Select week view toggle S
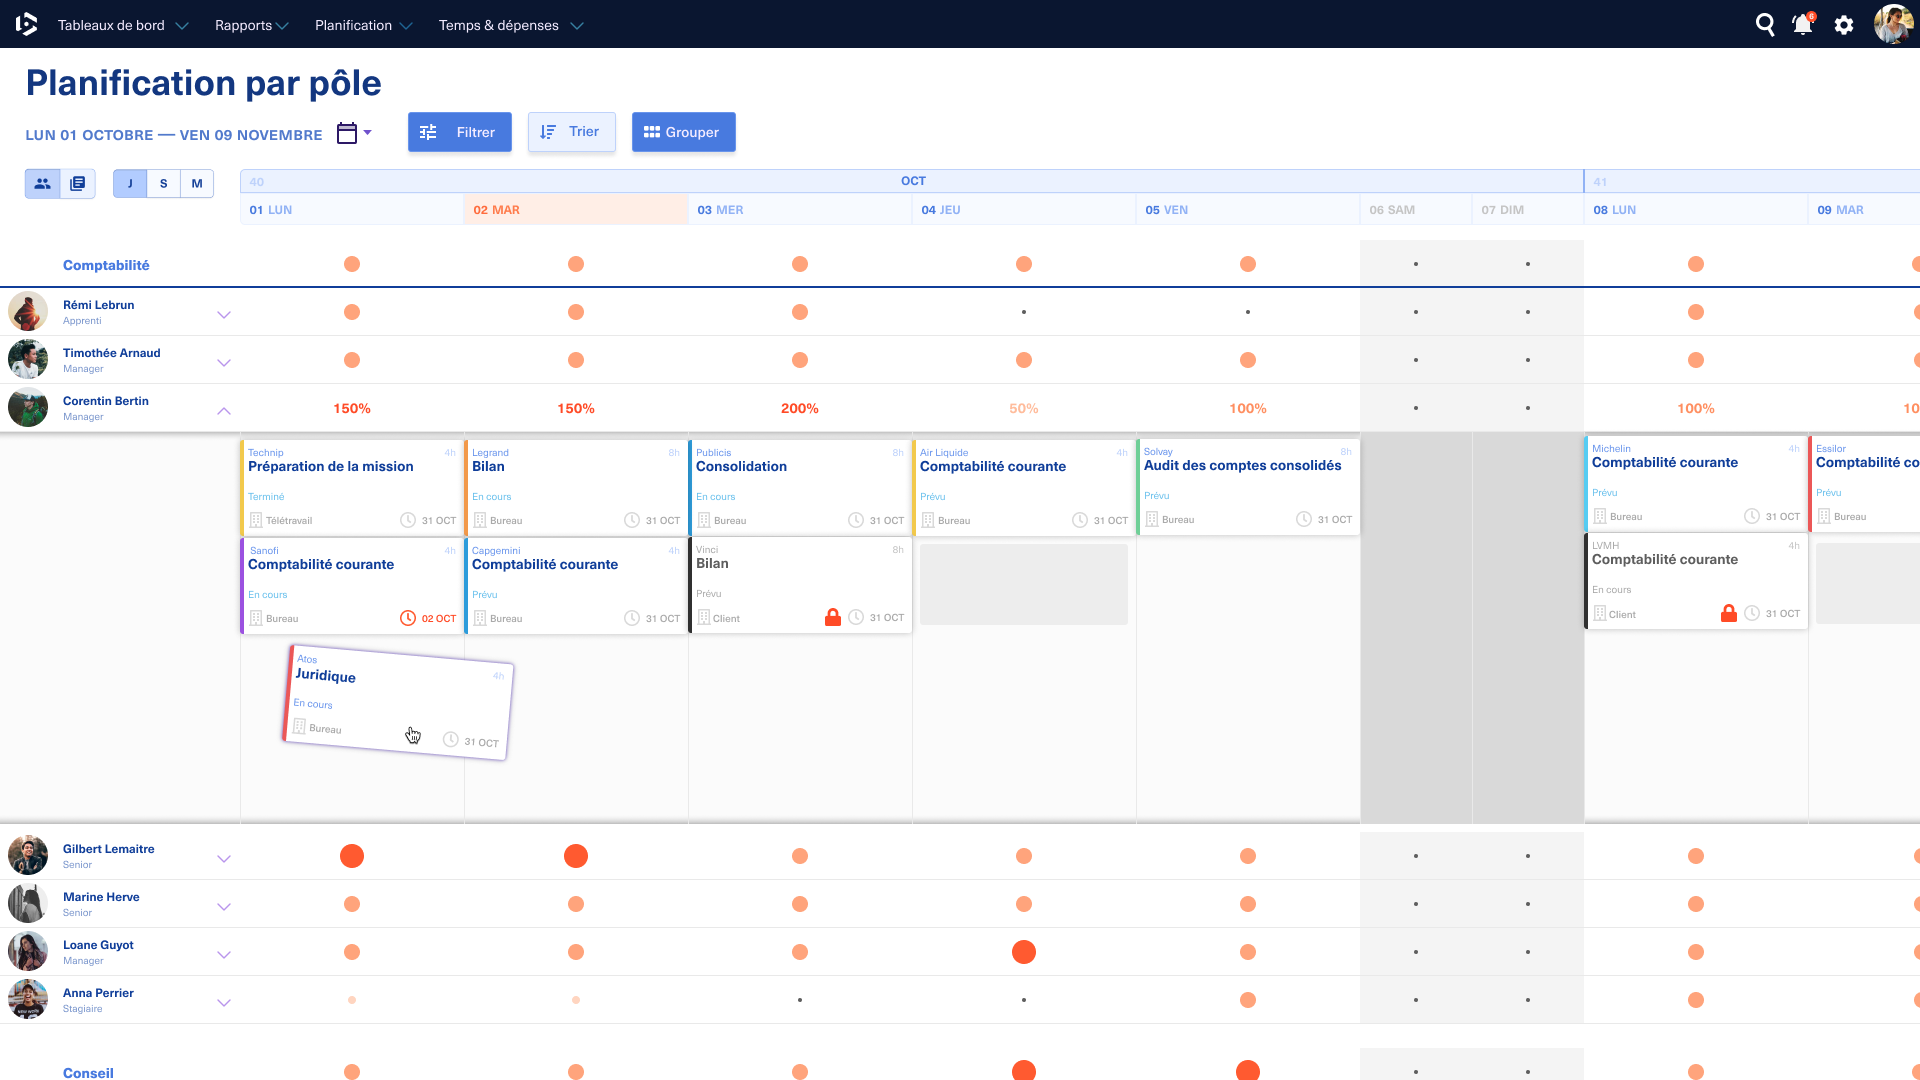 tap(164, 184)
